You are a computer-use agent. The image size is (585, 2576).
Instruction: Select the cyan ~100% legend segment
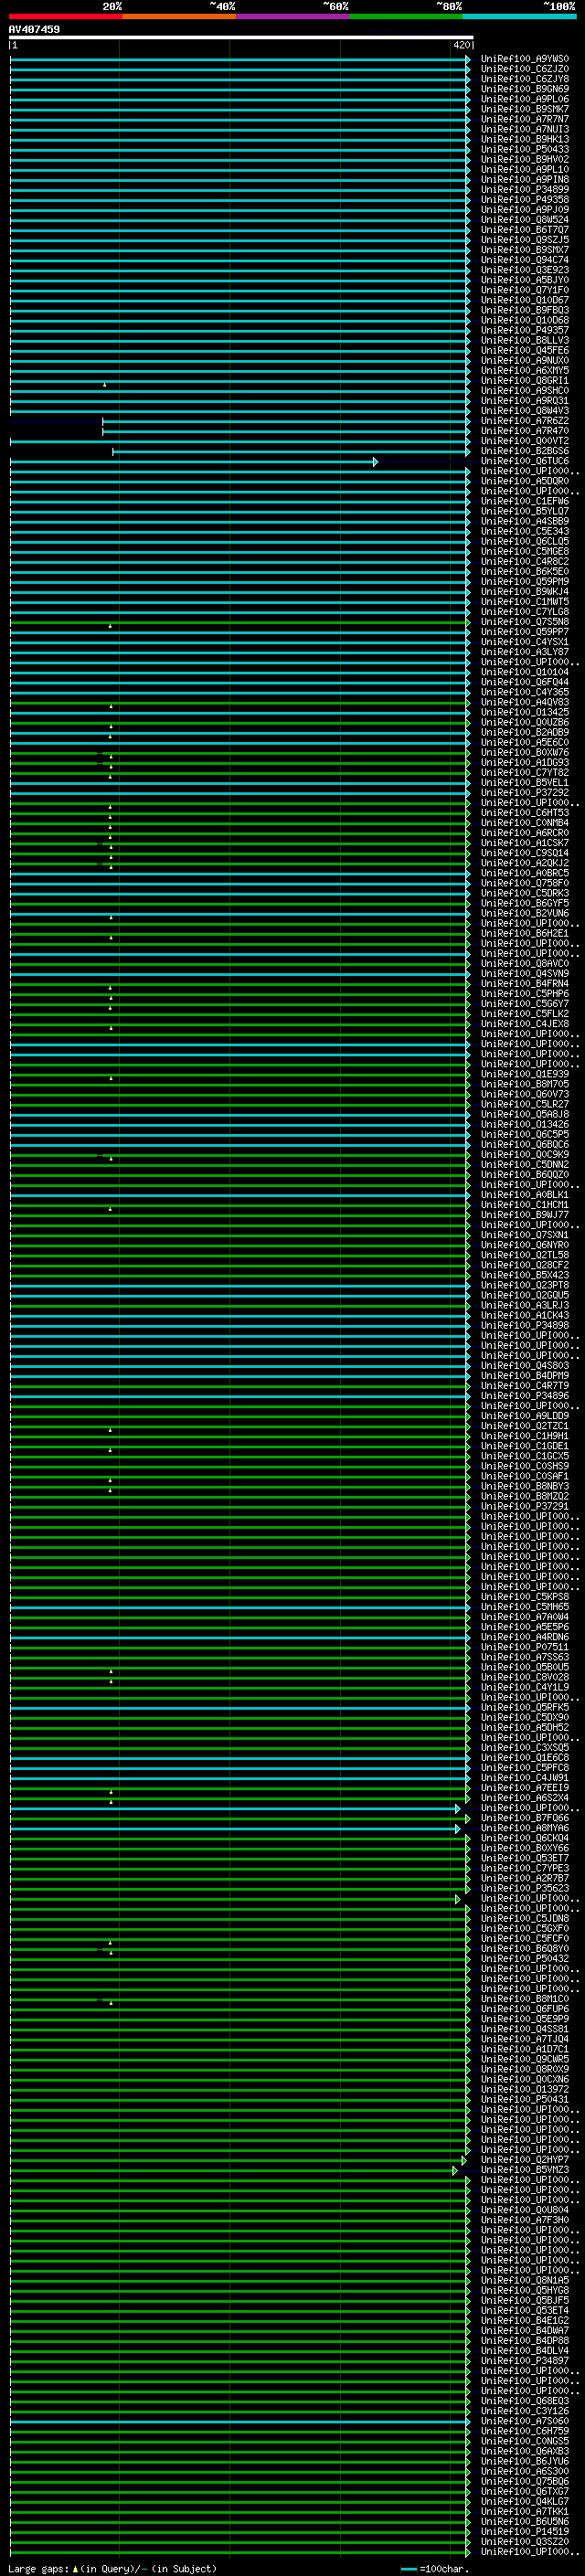519,16
